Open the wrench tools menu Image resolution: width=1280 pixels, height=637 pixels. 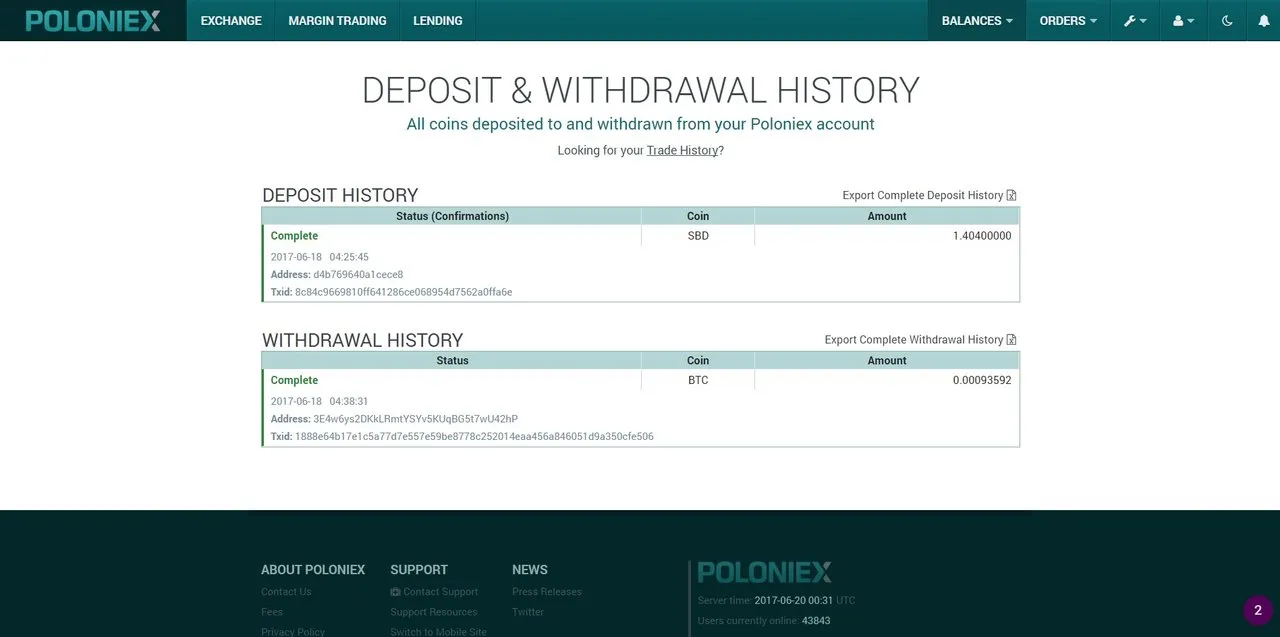(x=1135, y=20)
